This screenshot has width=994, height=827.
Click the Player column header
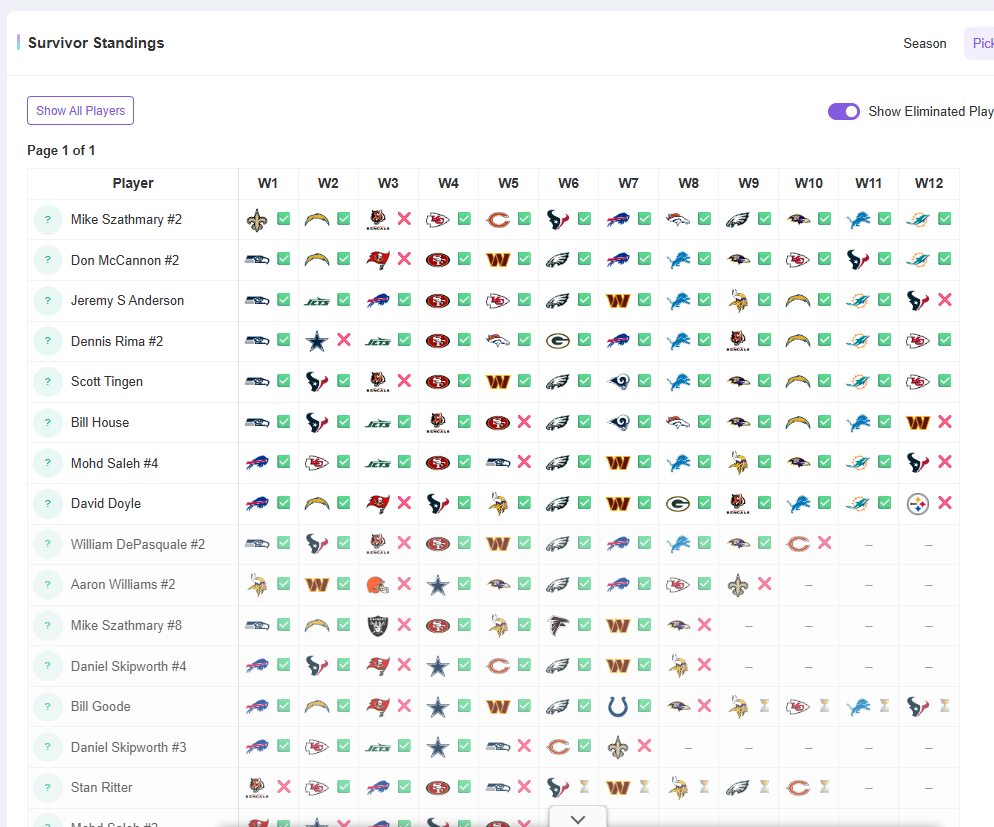(x=133, y=183)
